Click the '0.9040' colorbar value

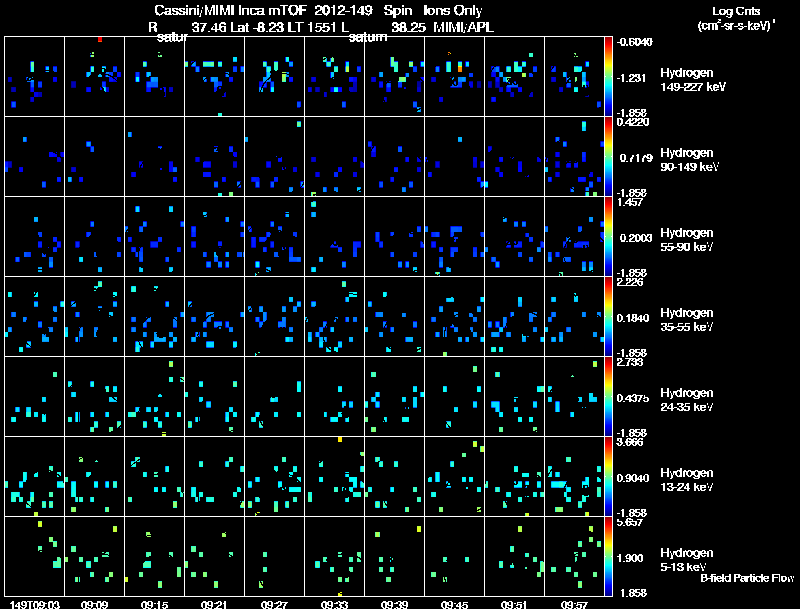click(633, 478)
